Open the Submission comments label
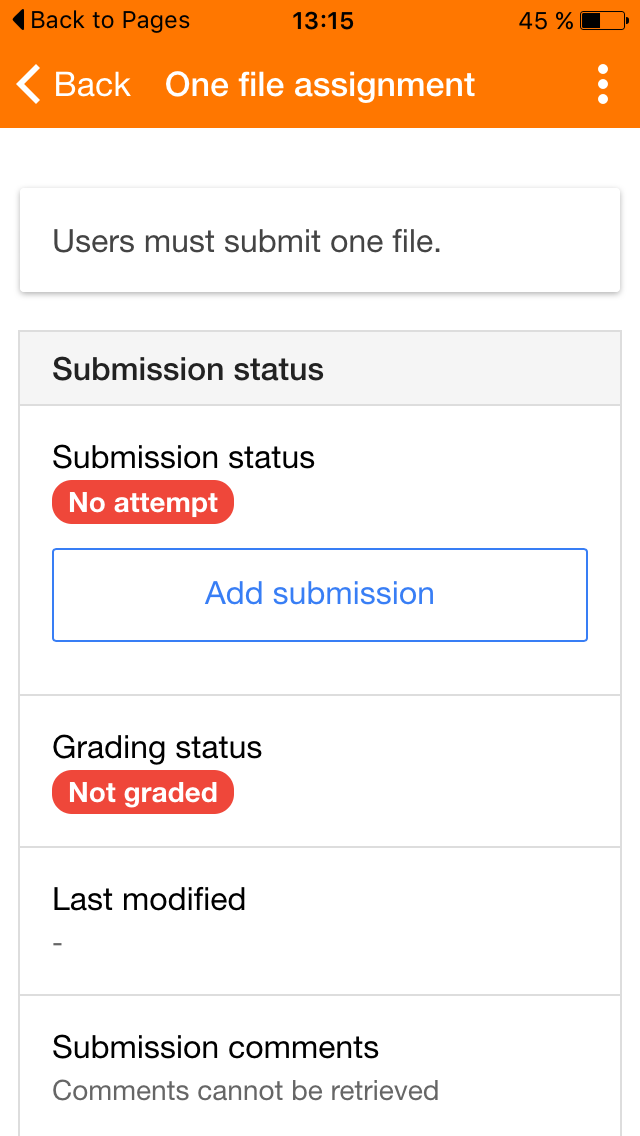This screenshot has width=640, height=1136. pos(215,1047)
